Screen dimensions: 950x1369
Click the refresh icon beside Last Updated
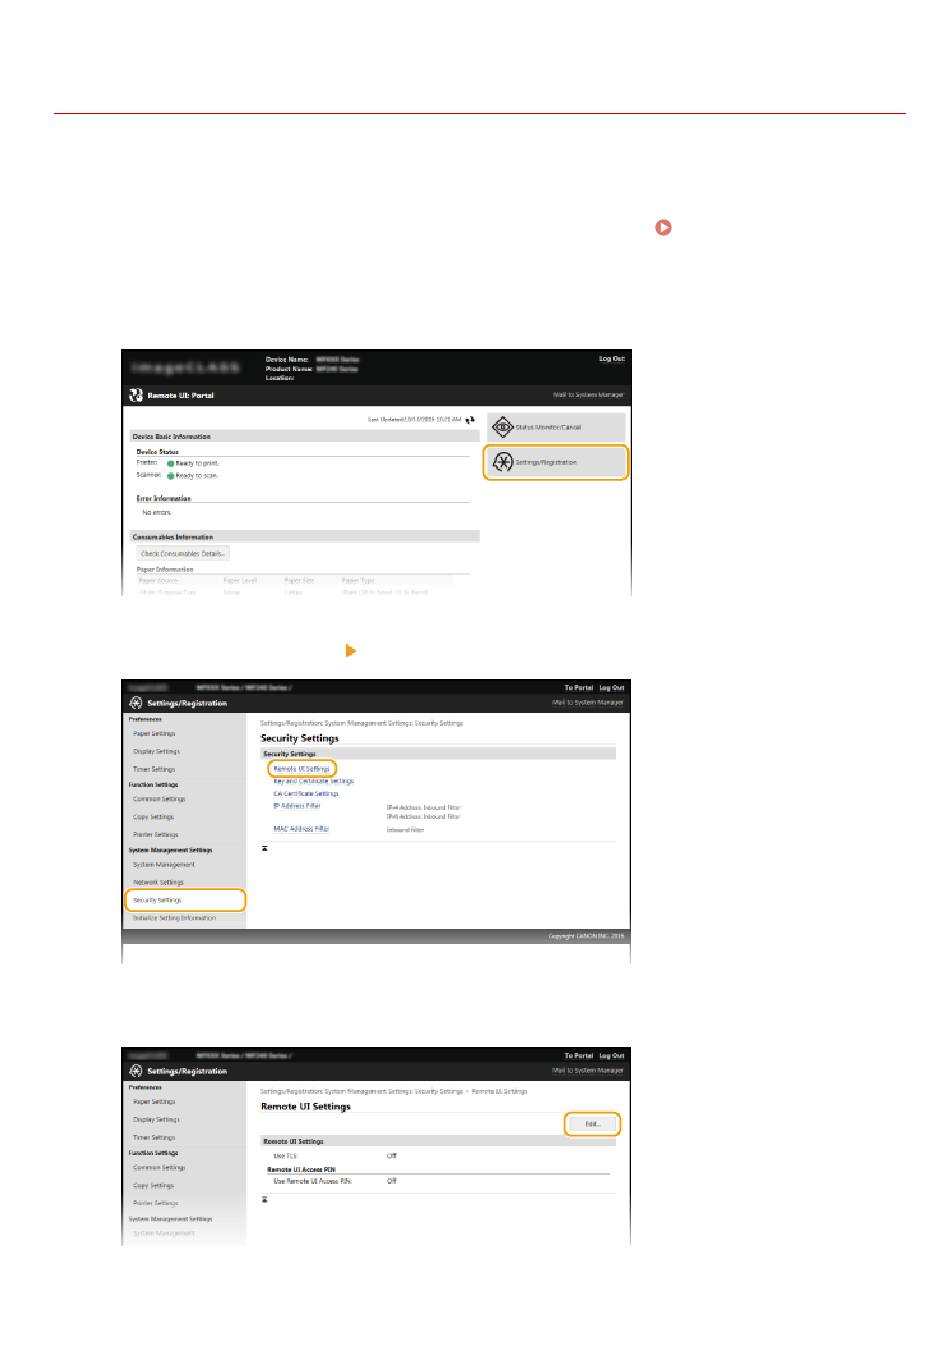pos(470,421)
